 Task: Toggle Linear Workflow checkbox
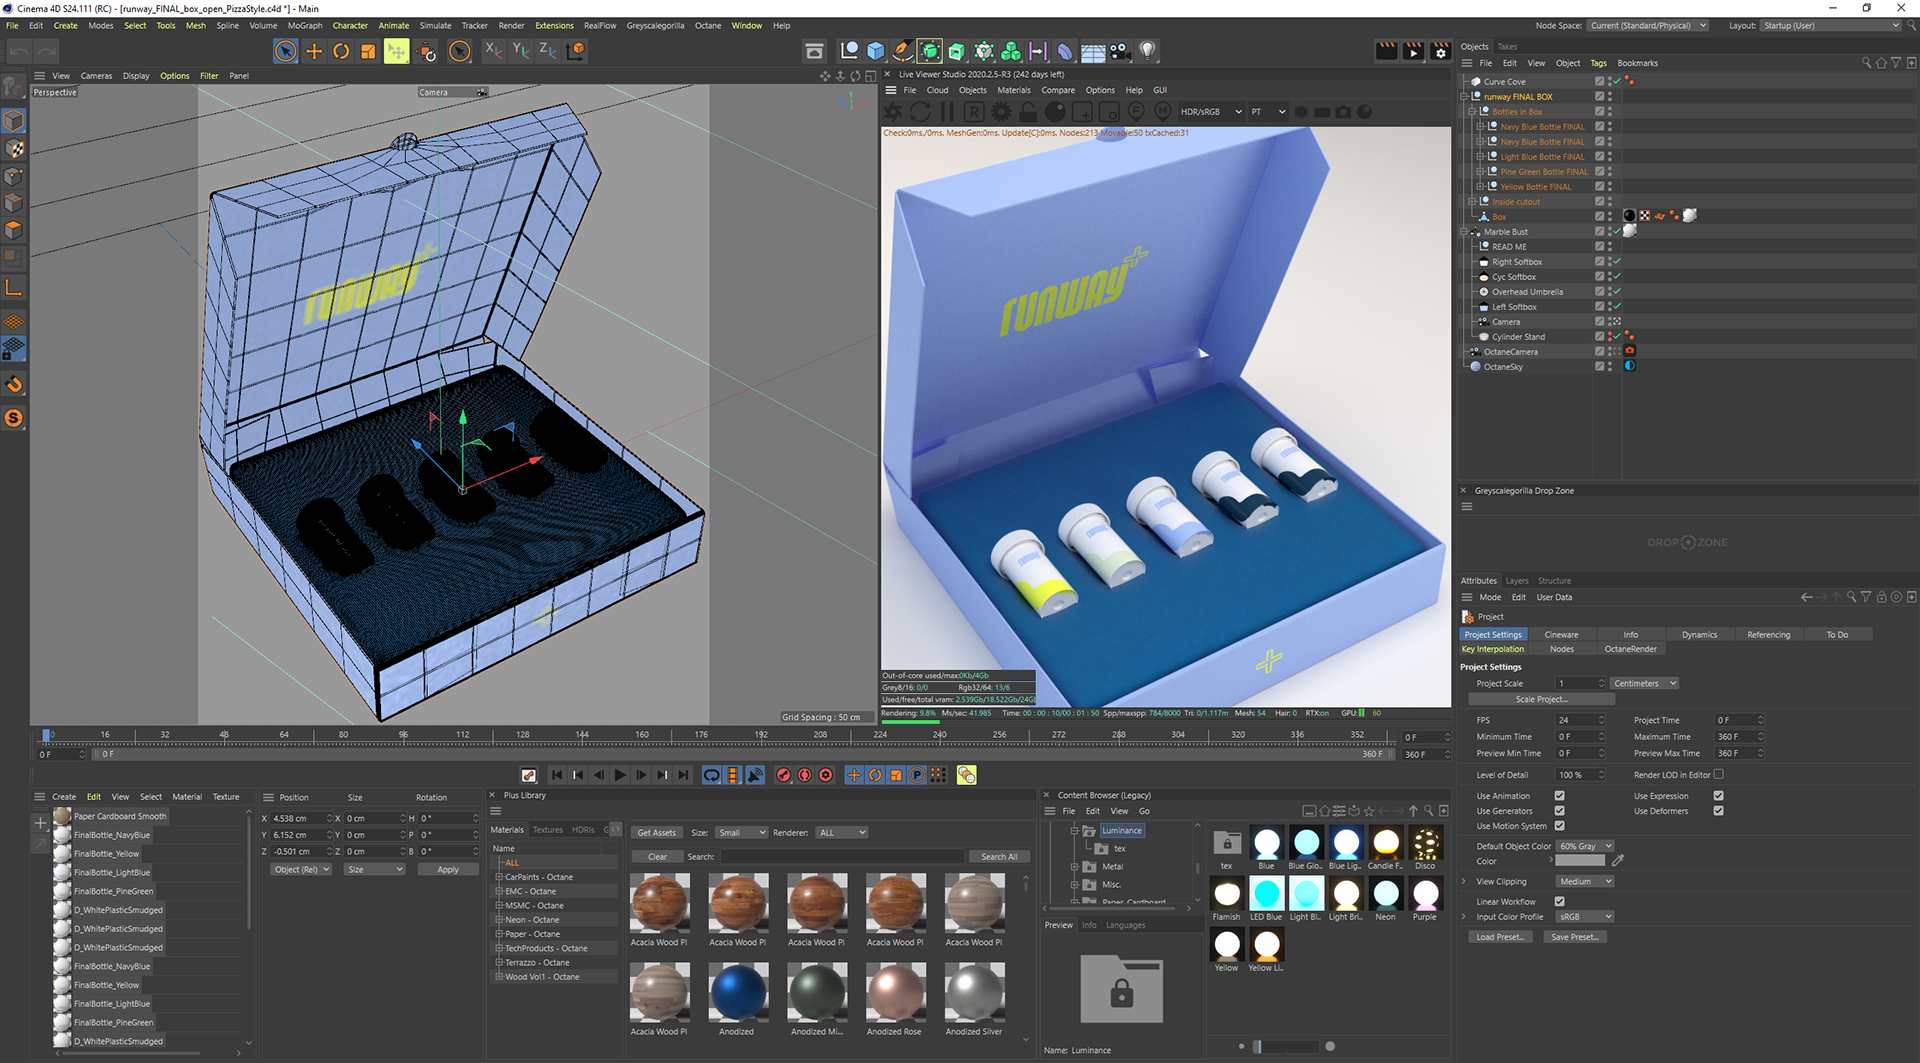1559,901
